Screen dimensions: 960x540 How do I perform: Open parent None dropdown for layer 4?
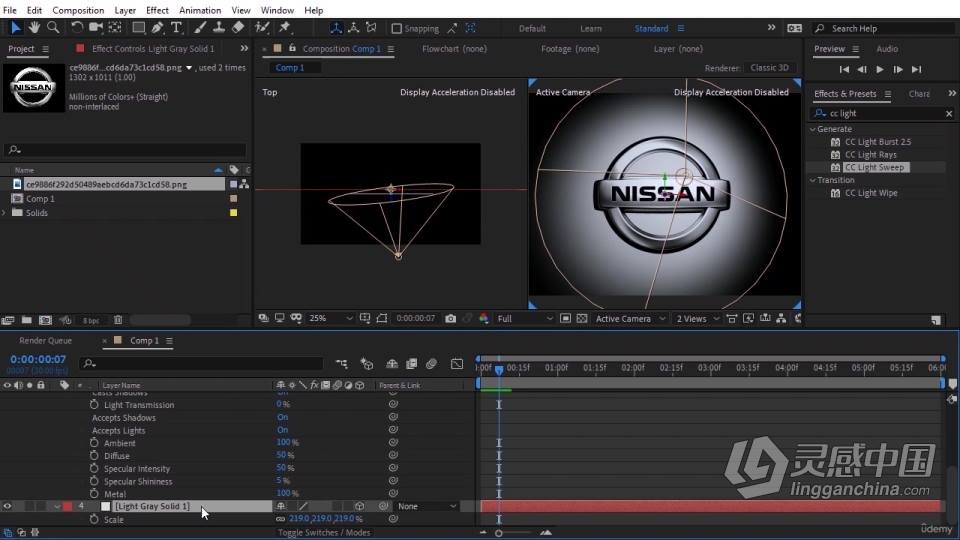click(427, 506)
